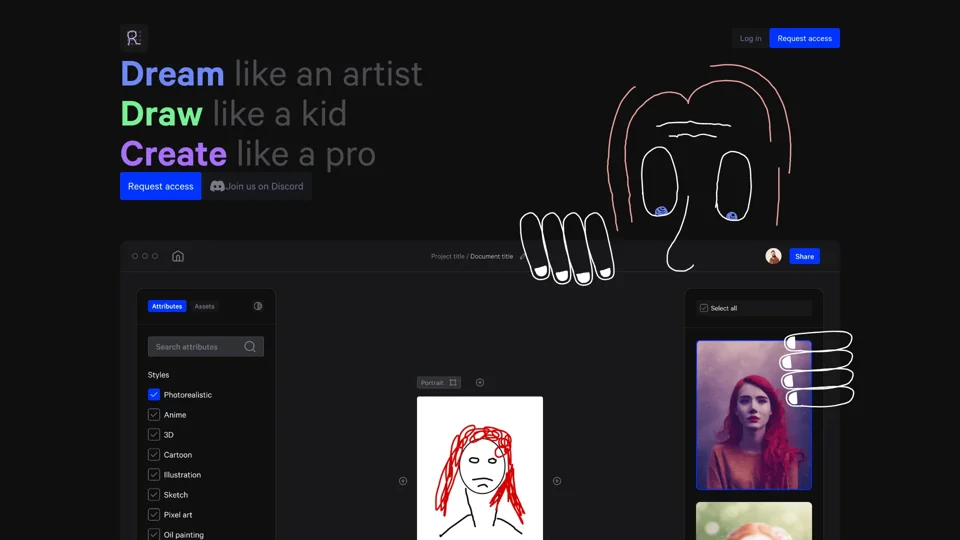
Task: Add a canvas with the left plus icon
Action: tap(403, 481)
